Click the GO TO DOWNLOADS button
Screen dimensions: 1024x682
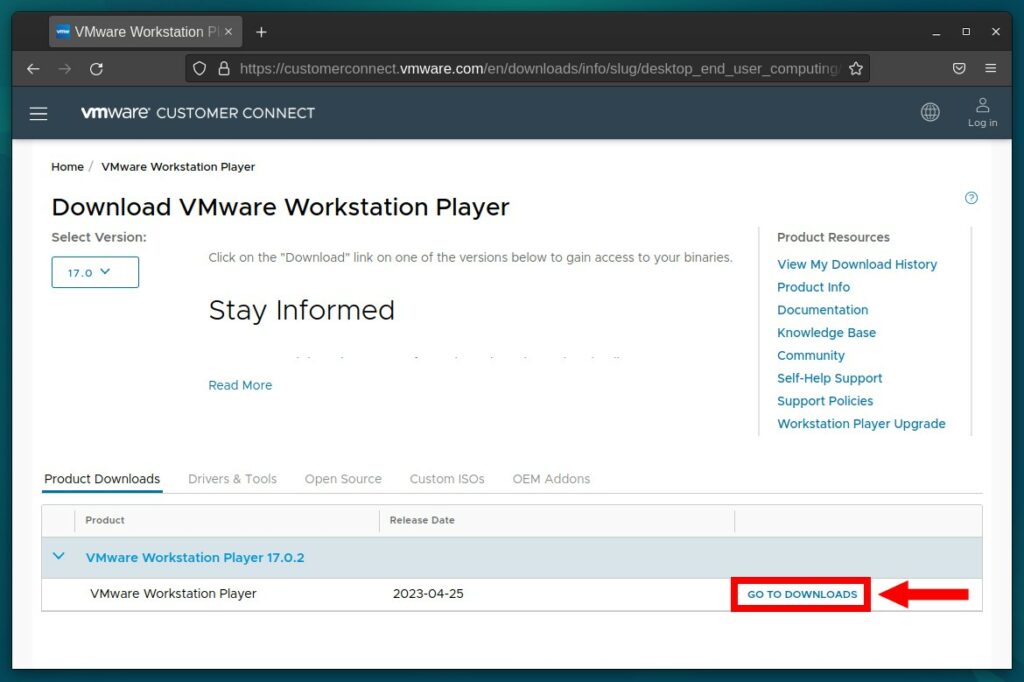coord(801,594)
